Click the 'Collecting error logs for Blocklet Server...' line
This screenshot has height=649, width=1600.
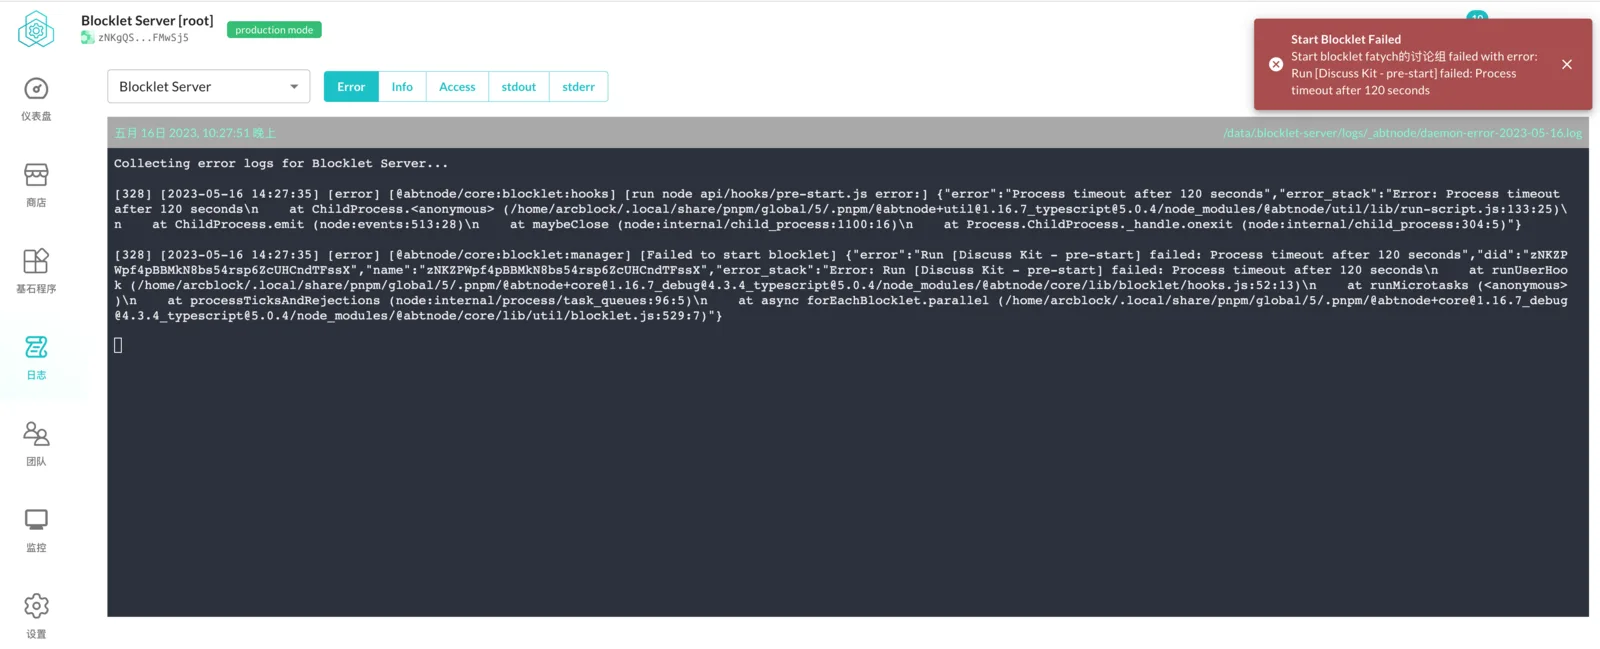281,163
